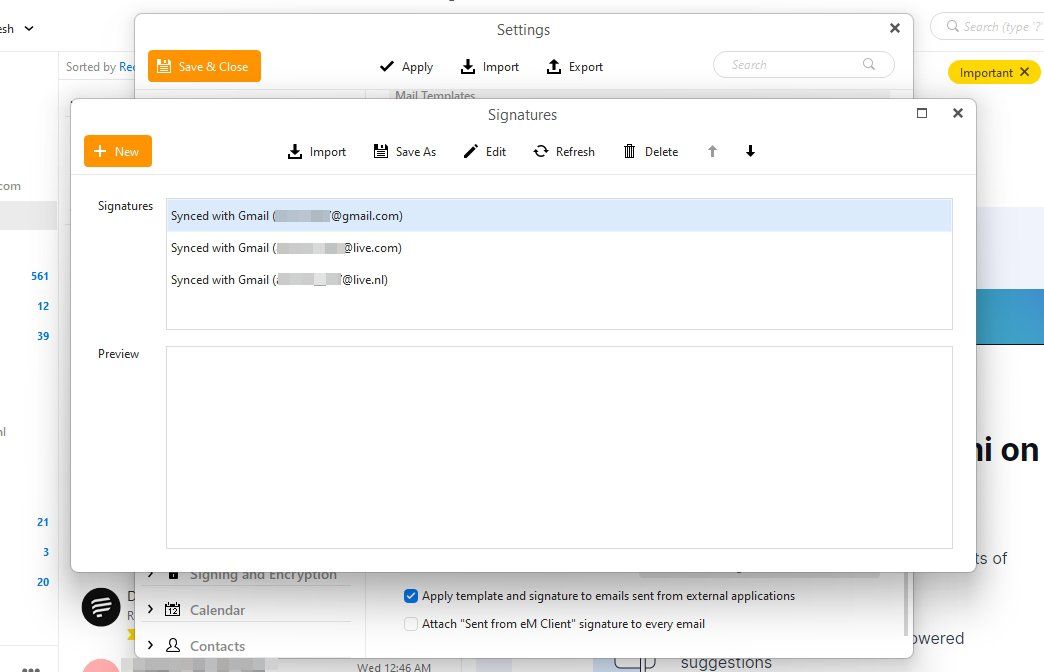Change the Sorted by option in mail list

point(127,67)
